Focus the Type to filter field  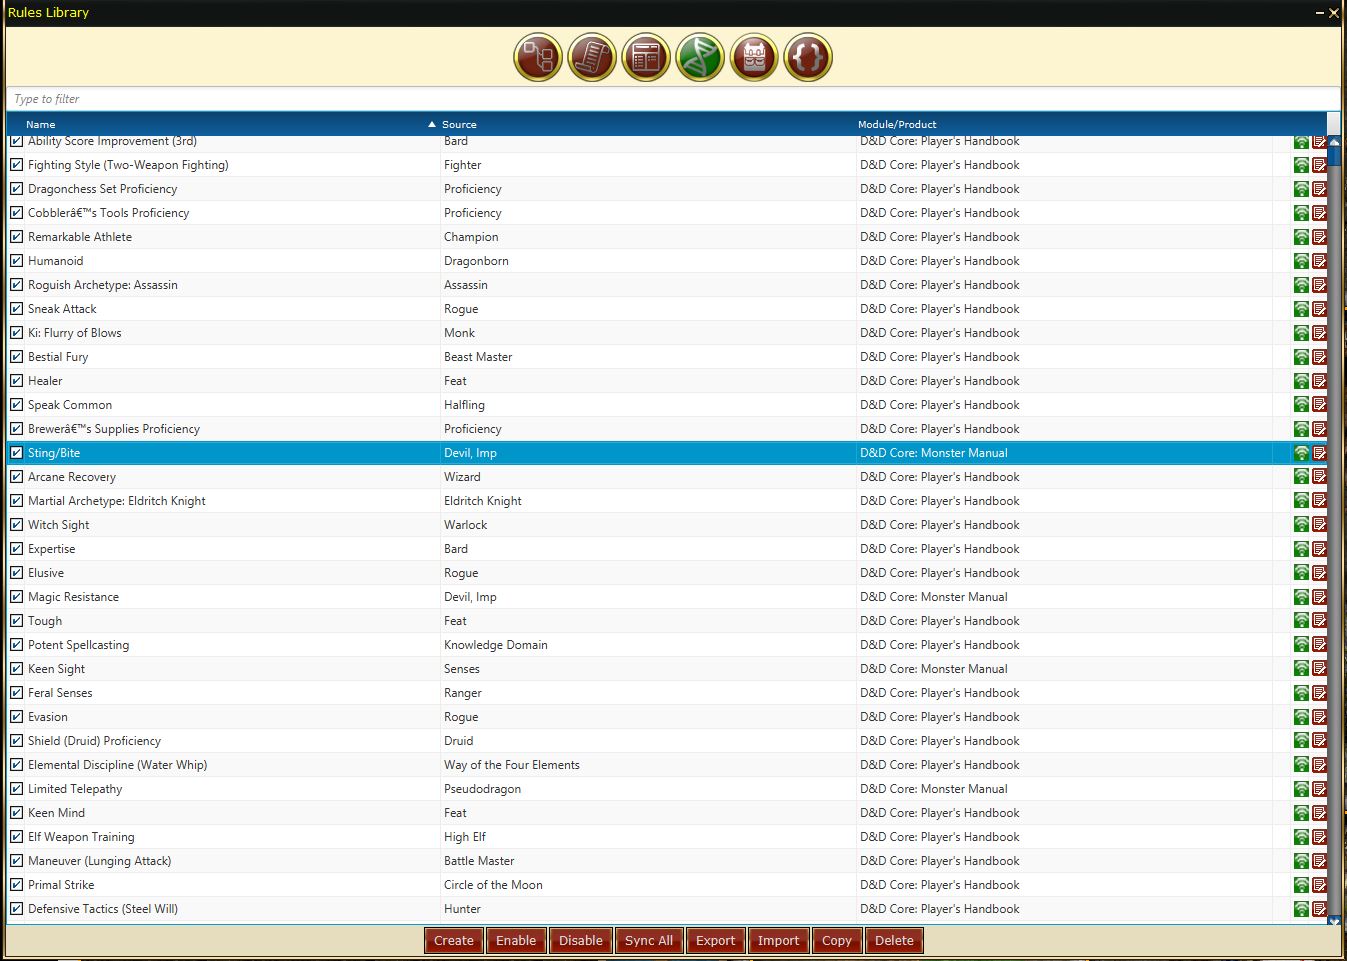(673, 99)
